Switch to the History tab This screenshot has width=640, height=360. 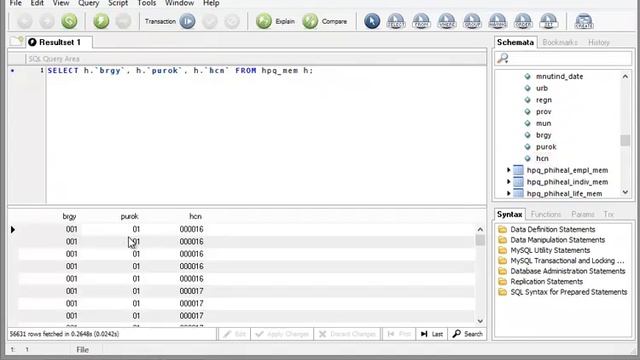(599, 42)
